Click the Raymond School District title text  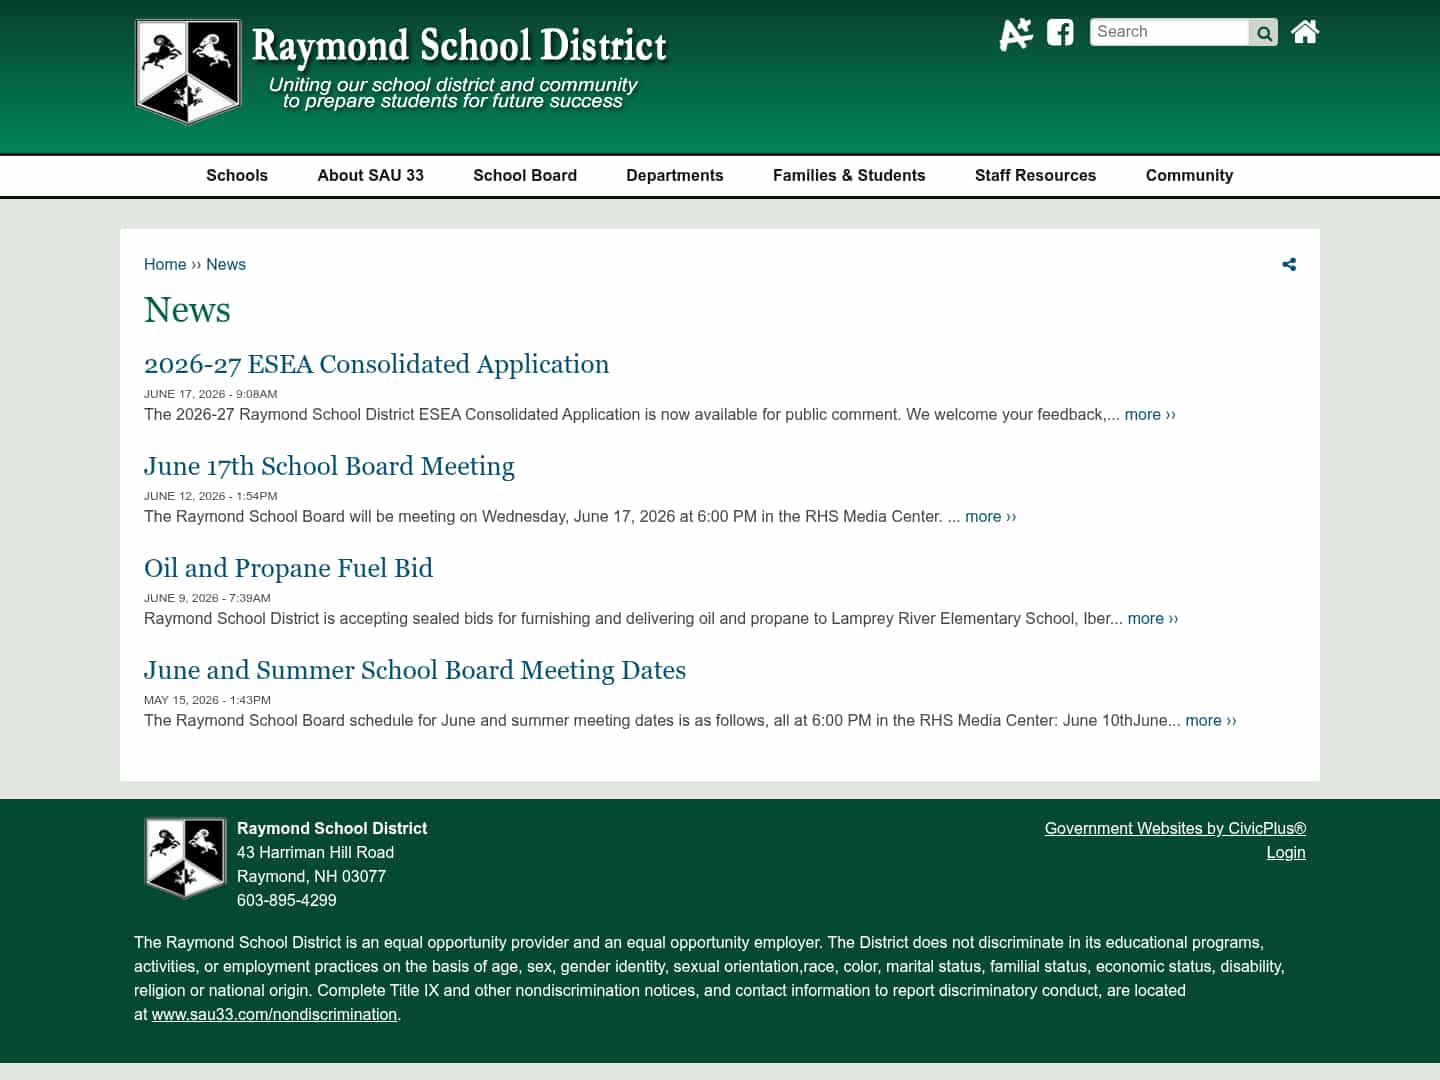coord(459,46)
